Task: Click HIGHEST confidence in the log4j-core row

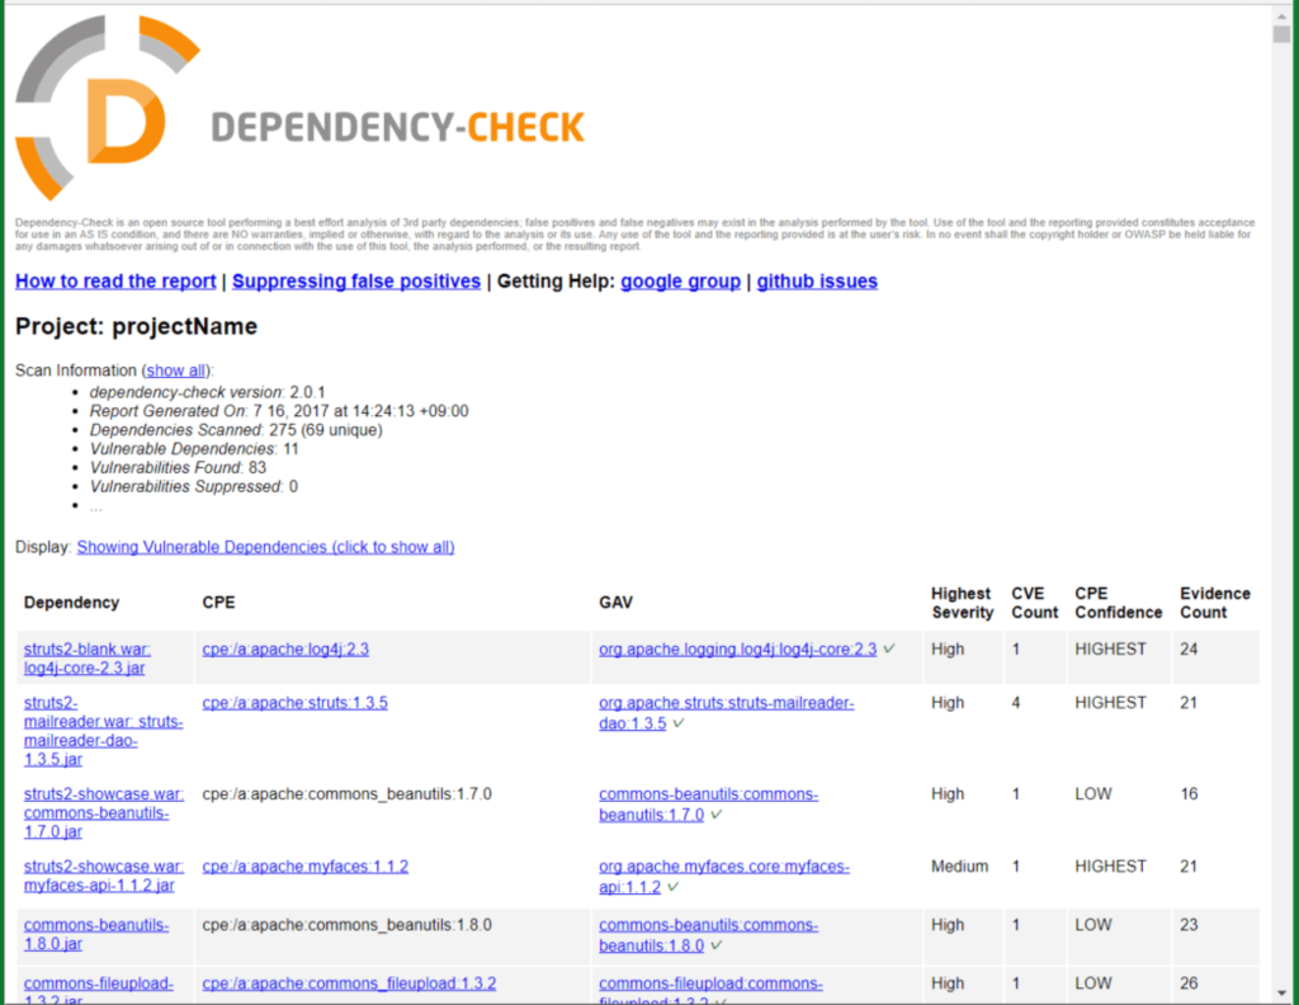Action: [1111, 649]
